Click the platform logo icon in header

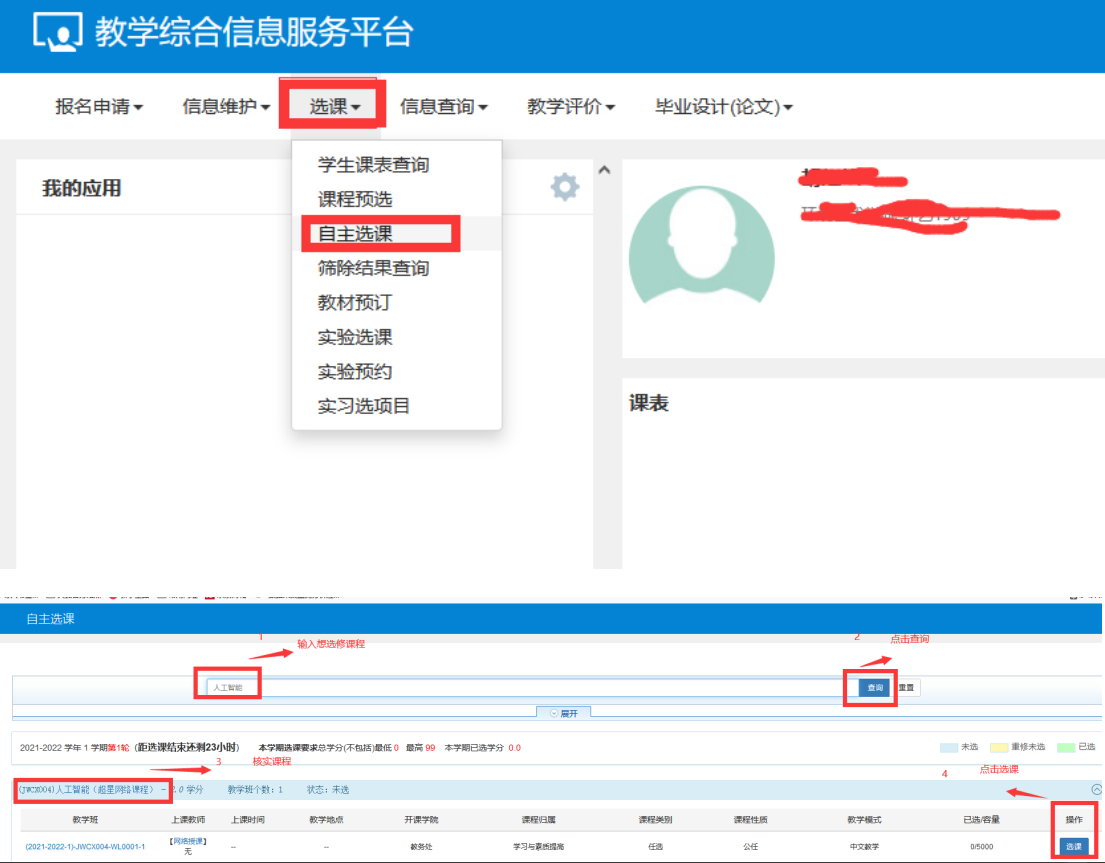[x=58, y=32]
